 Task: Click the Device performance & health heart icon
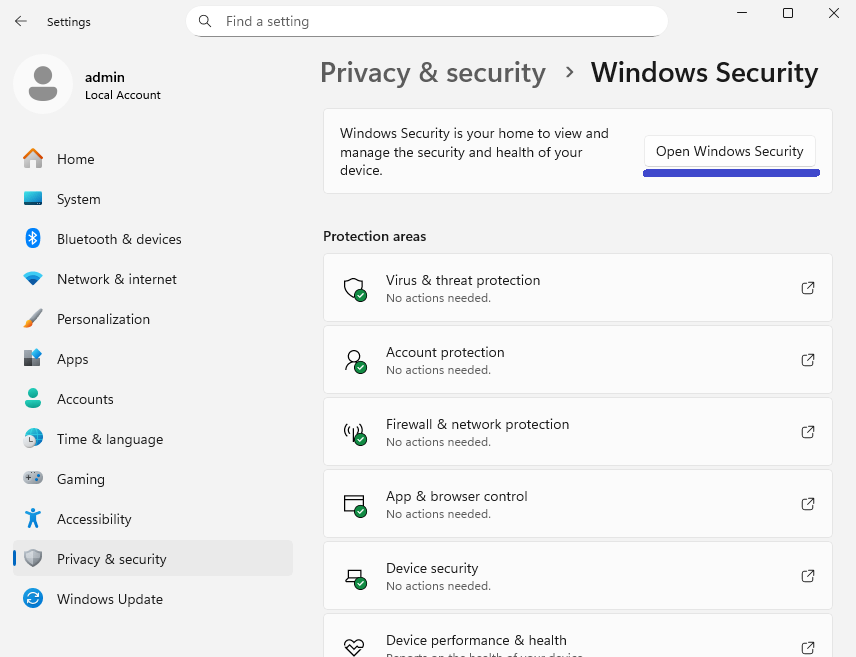click(x=354, y=647)
